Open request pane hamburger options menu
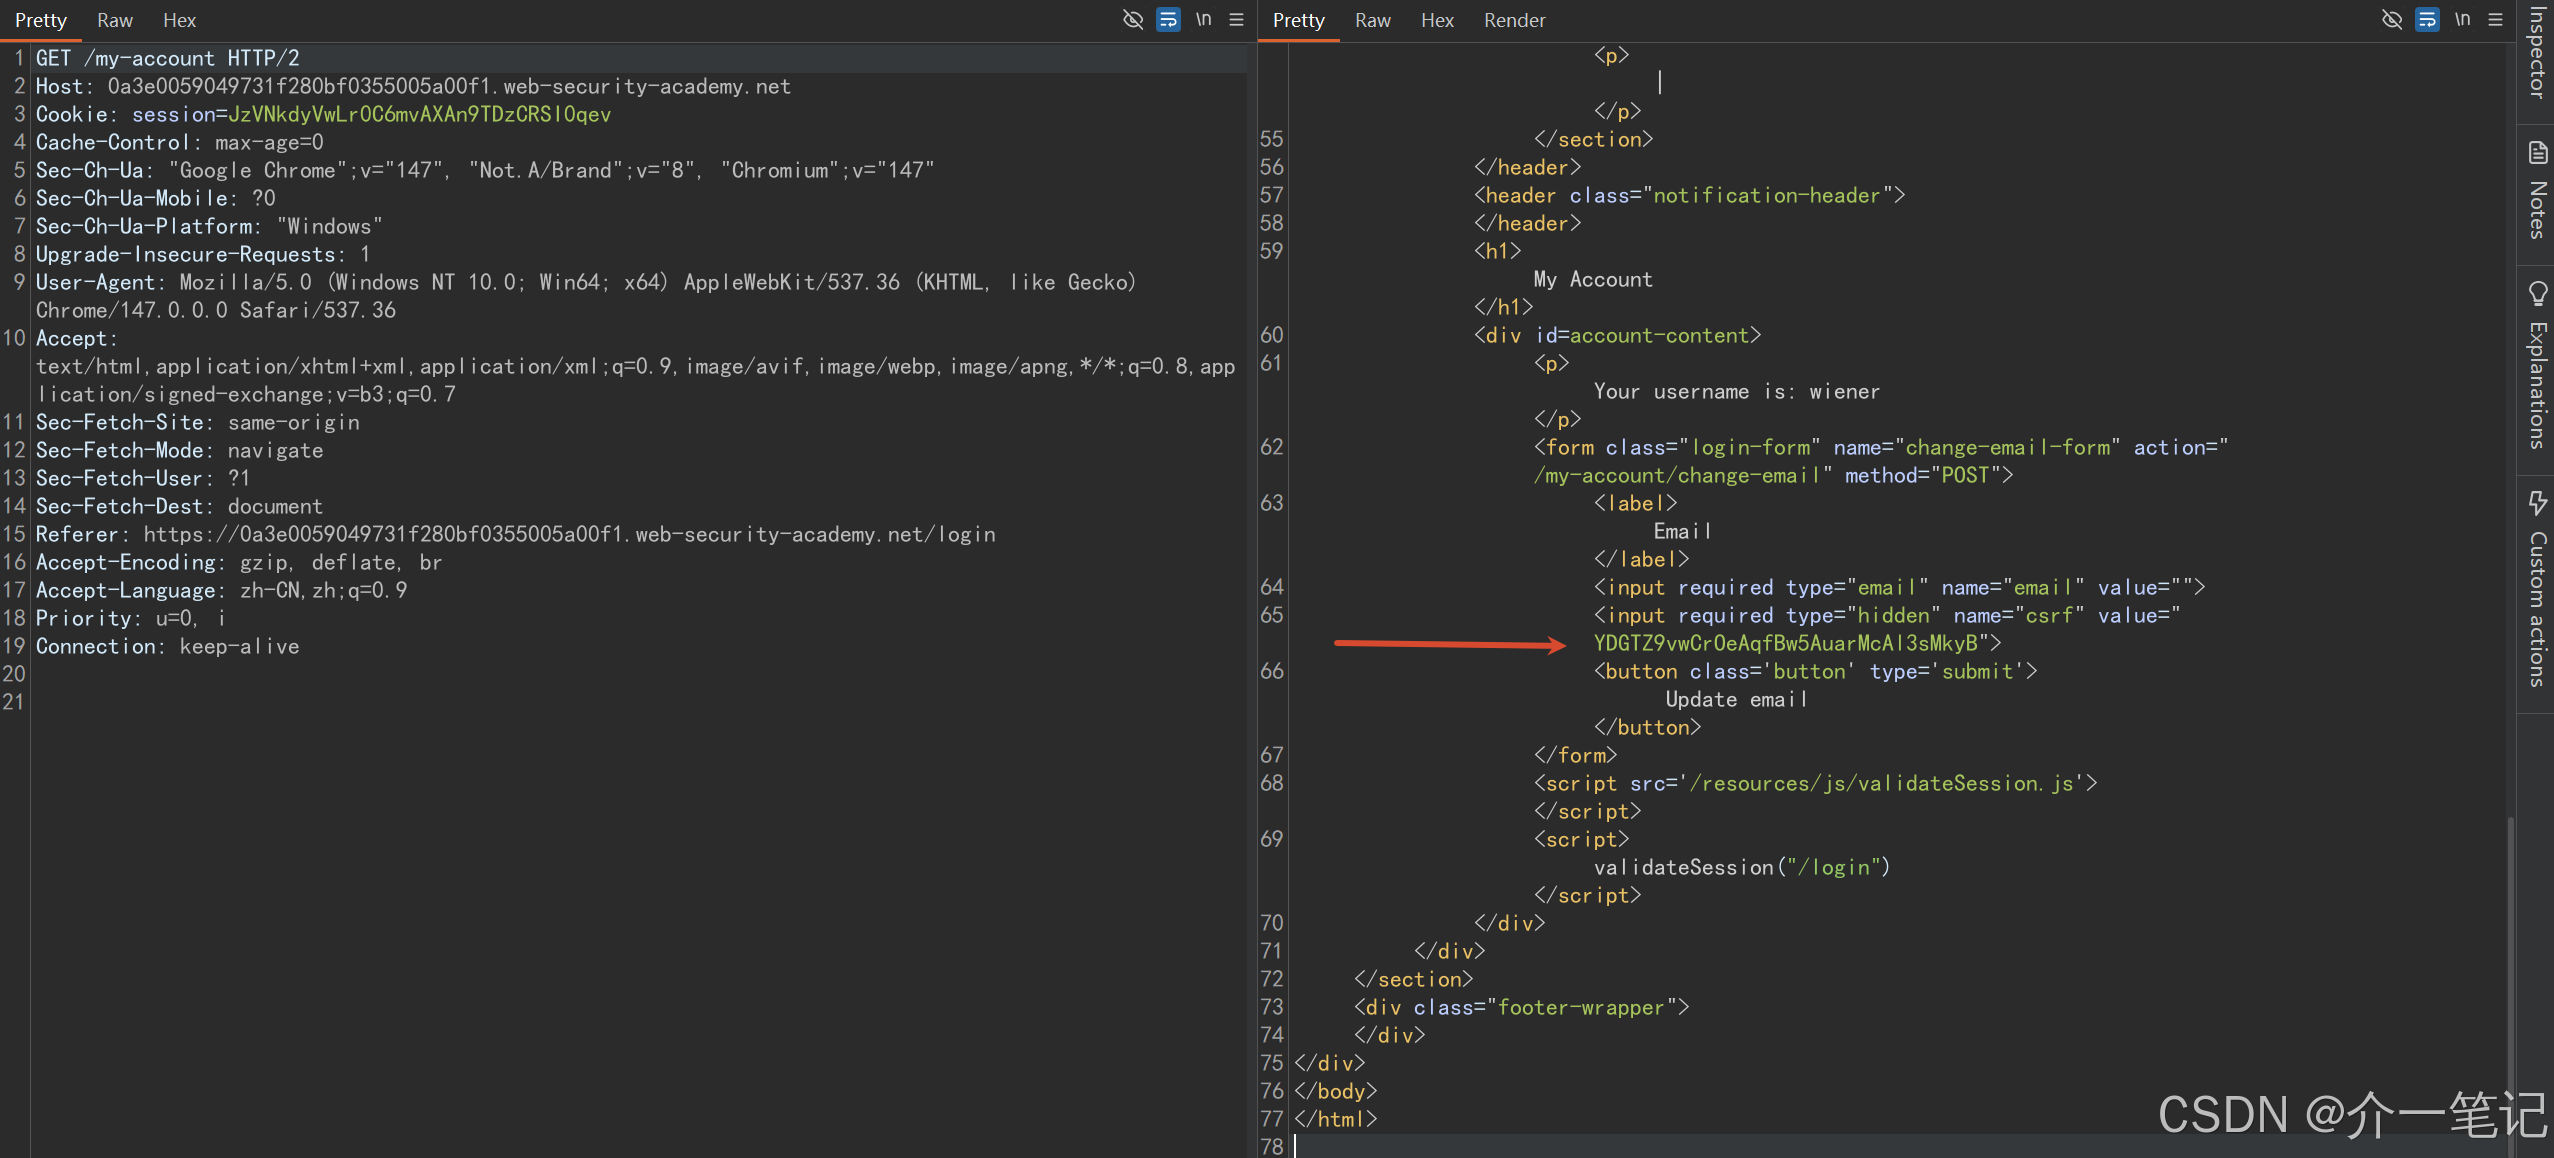 (x=1237, y=20)
